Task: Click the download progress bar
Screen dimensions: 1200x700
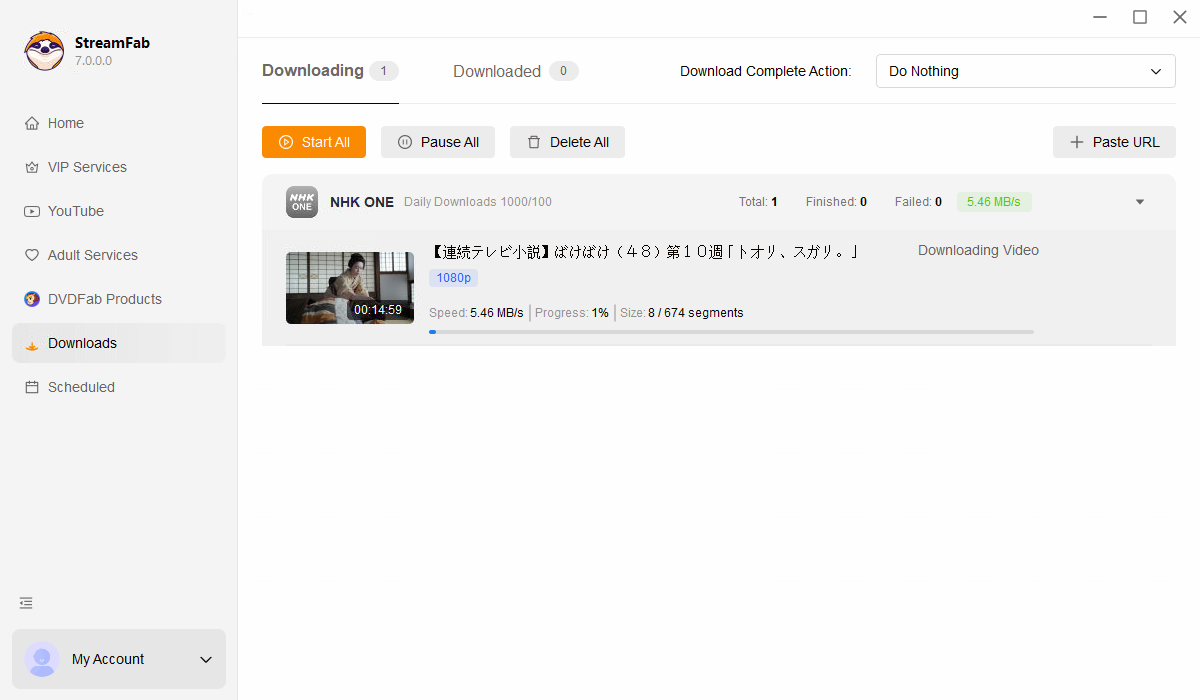Action: point(730,331)
